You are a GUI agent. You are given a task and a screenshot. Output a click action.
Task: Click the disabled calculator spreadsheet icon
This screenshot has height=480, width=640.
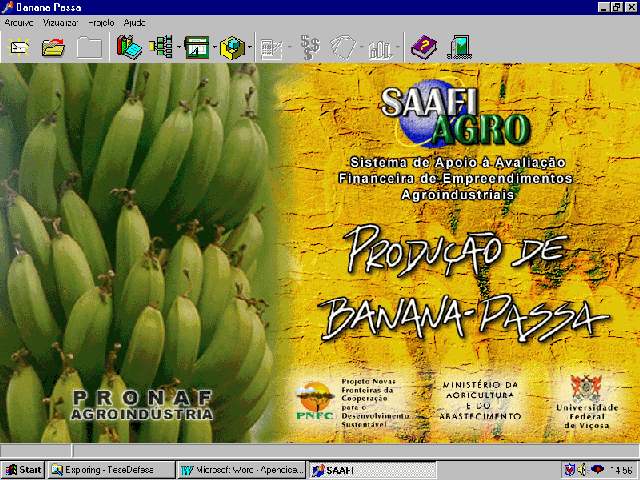[x=271, y=49]
